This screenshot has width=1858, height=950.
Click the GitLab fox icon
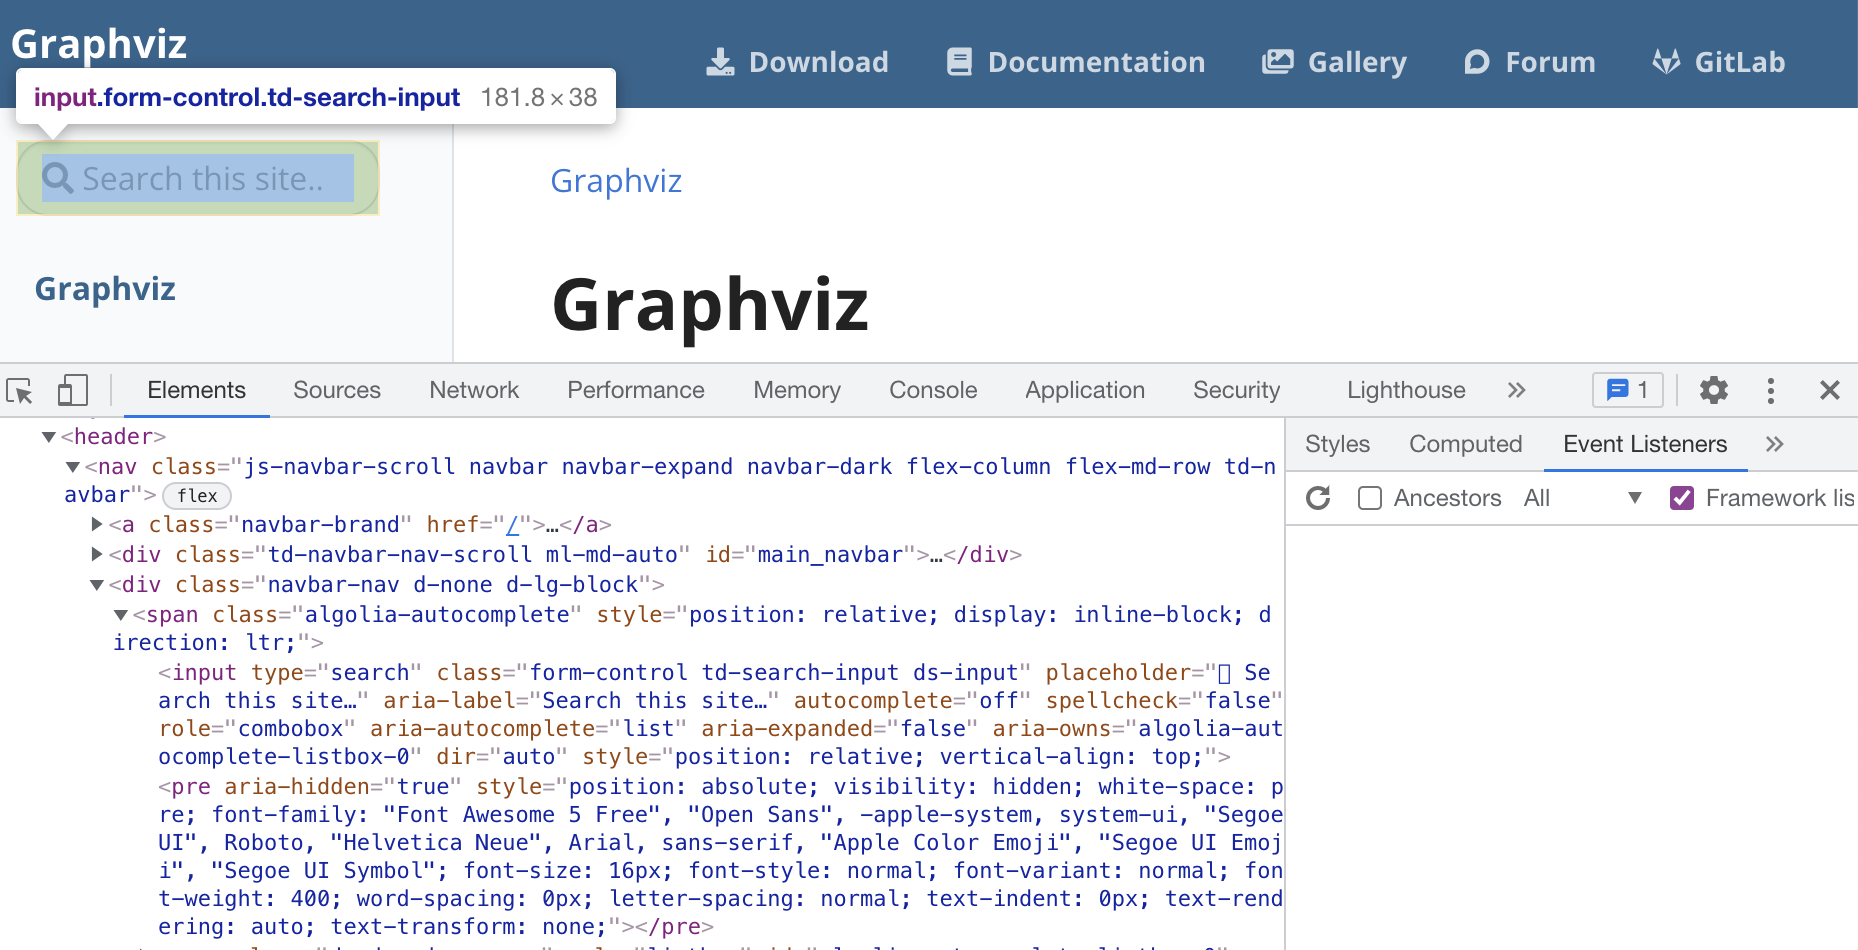coord(1666,62)
